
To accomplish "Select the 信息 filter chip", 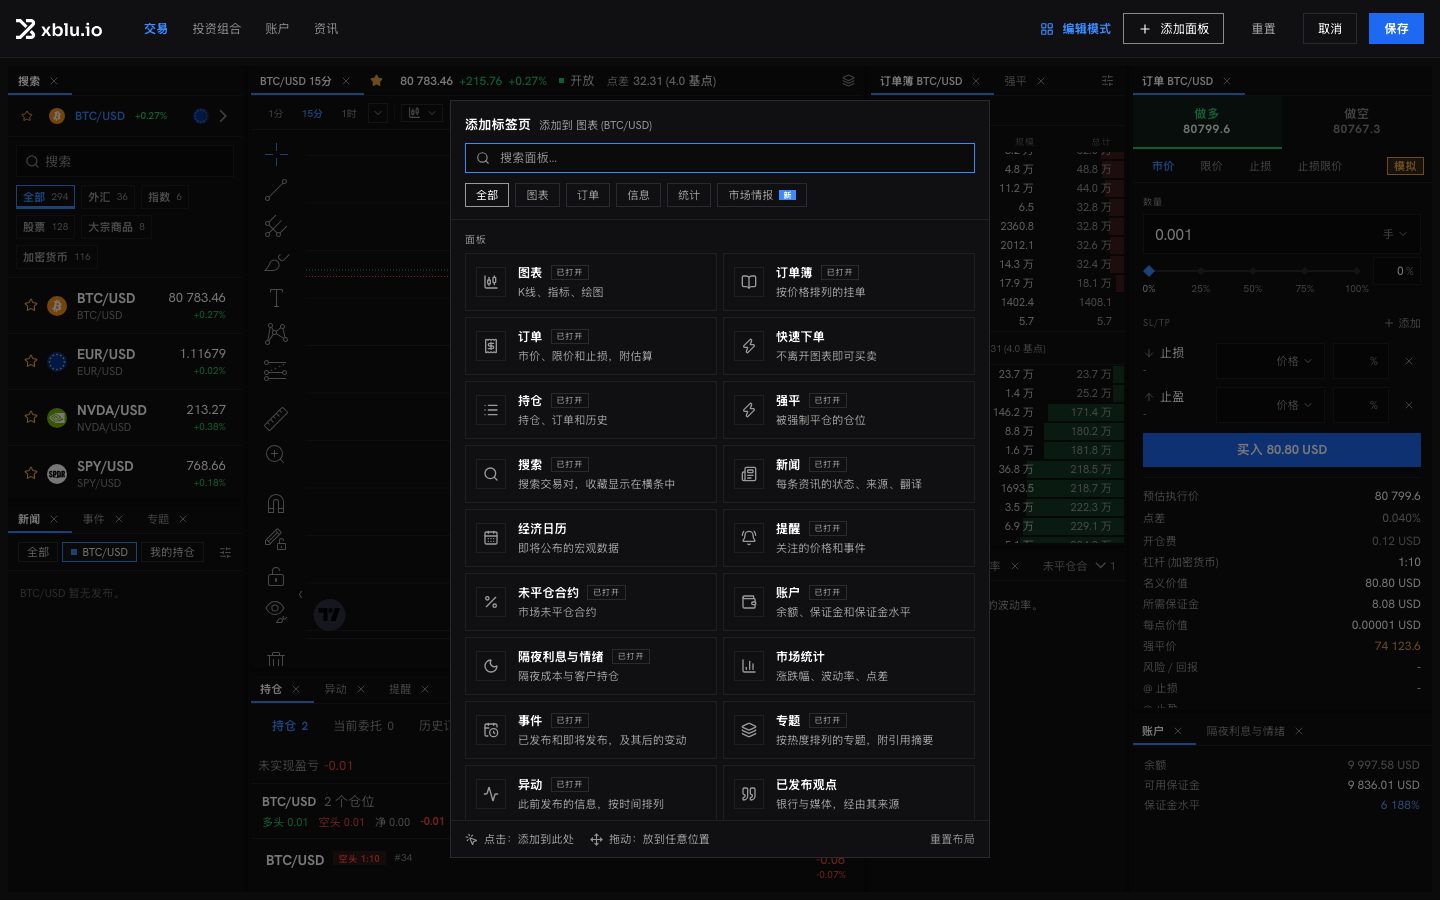I will [x=639, y=195].
